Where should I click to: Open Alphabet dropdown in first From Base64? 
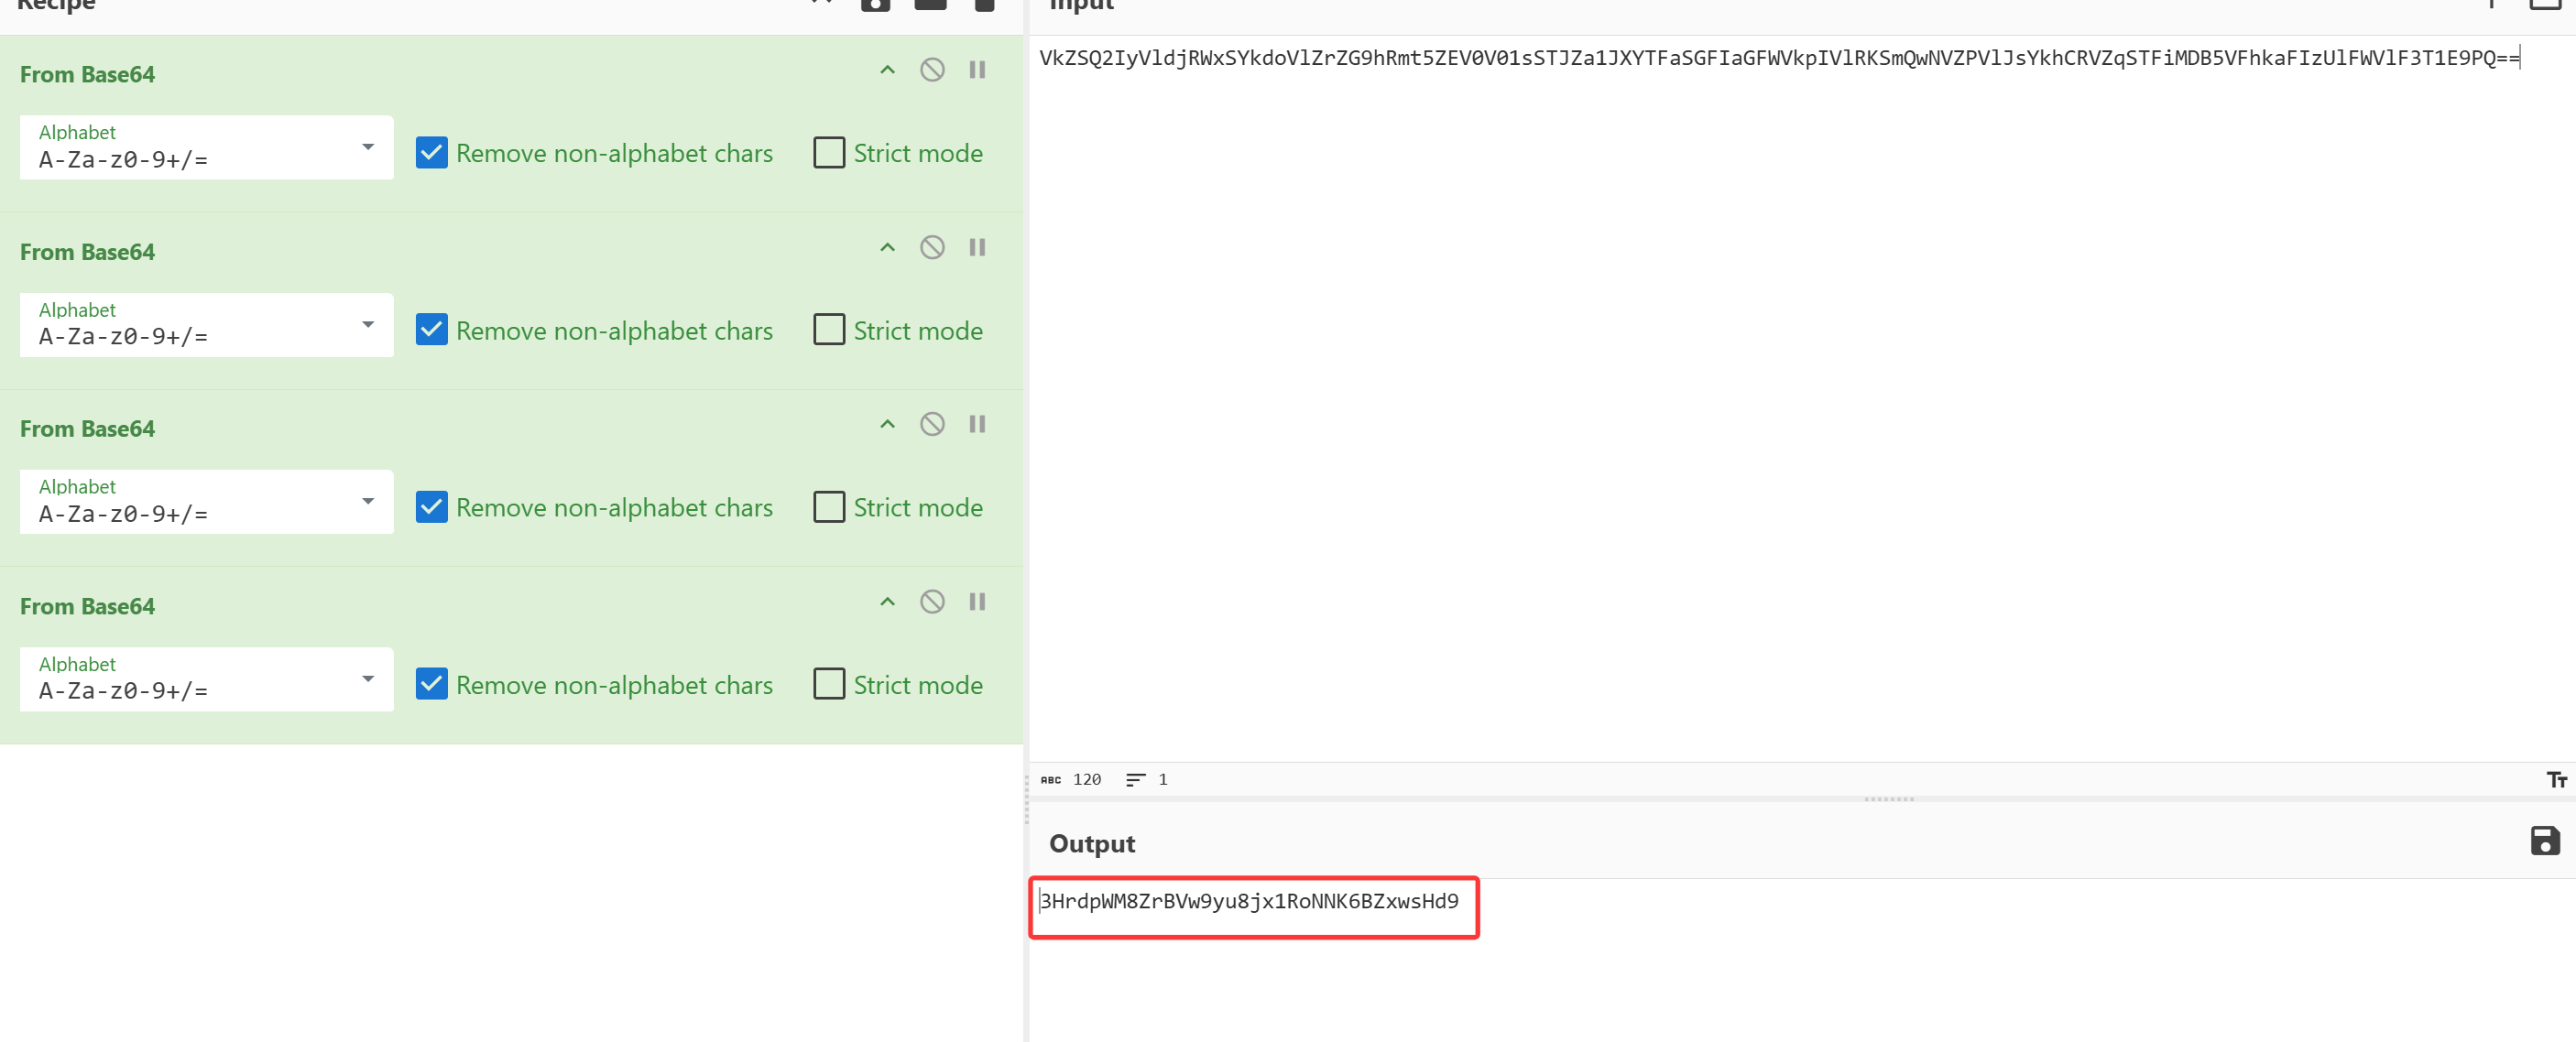[x=206, y=147]
